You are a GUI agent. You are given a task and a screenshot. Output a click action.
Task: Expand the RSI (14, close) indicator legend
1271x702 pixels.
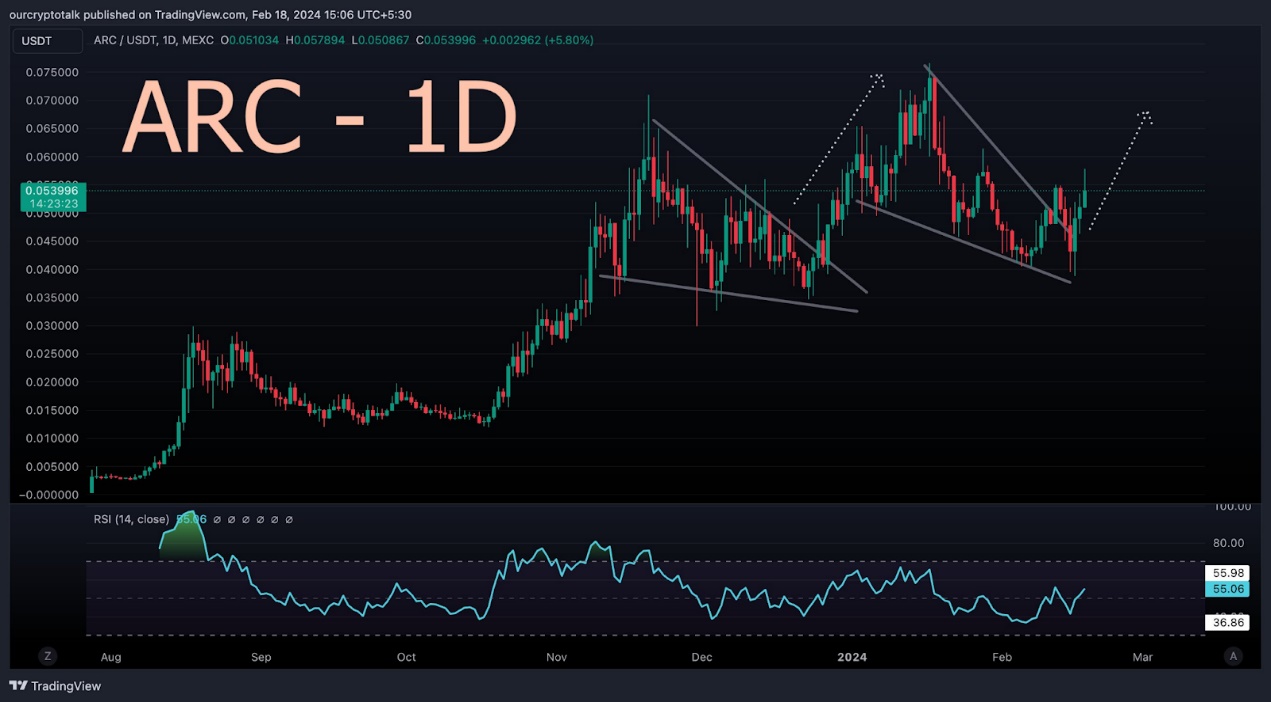[x=132, y=520]
